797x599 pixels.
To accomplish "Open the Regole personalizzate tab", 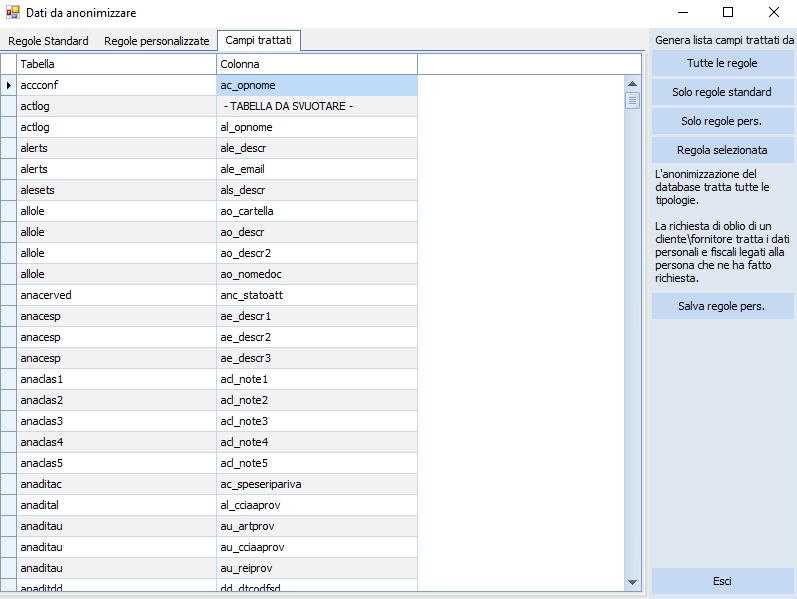I will click(157, 41).
